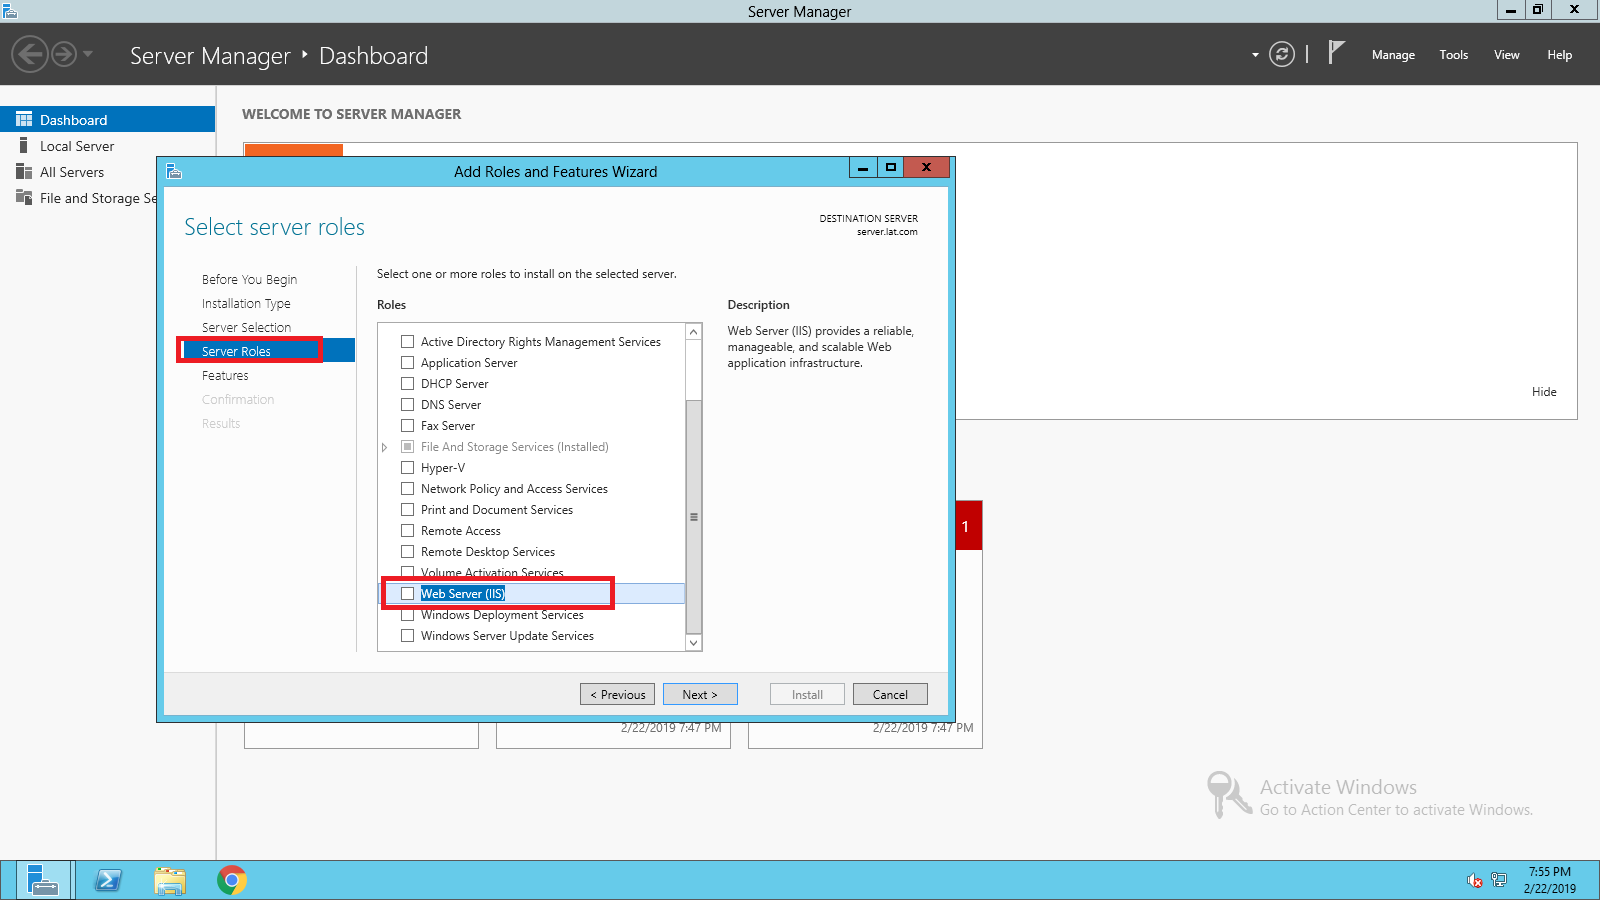The width and height of the screenshot is (1600, 900).
Task: Check the Web Server (IIS) role
Action: coord(408,594)
